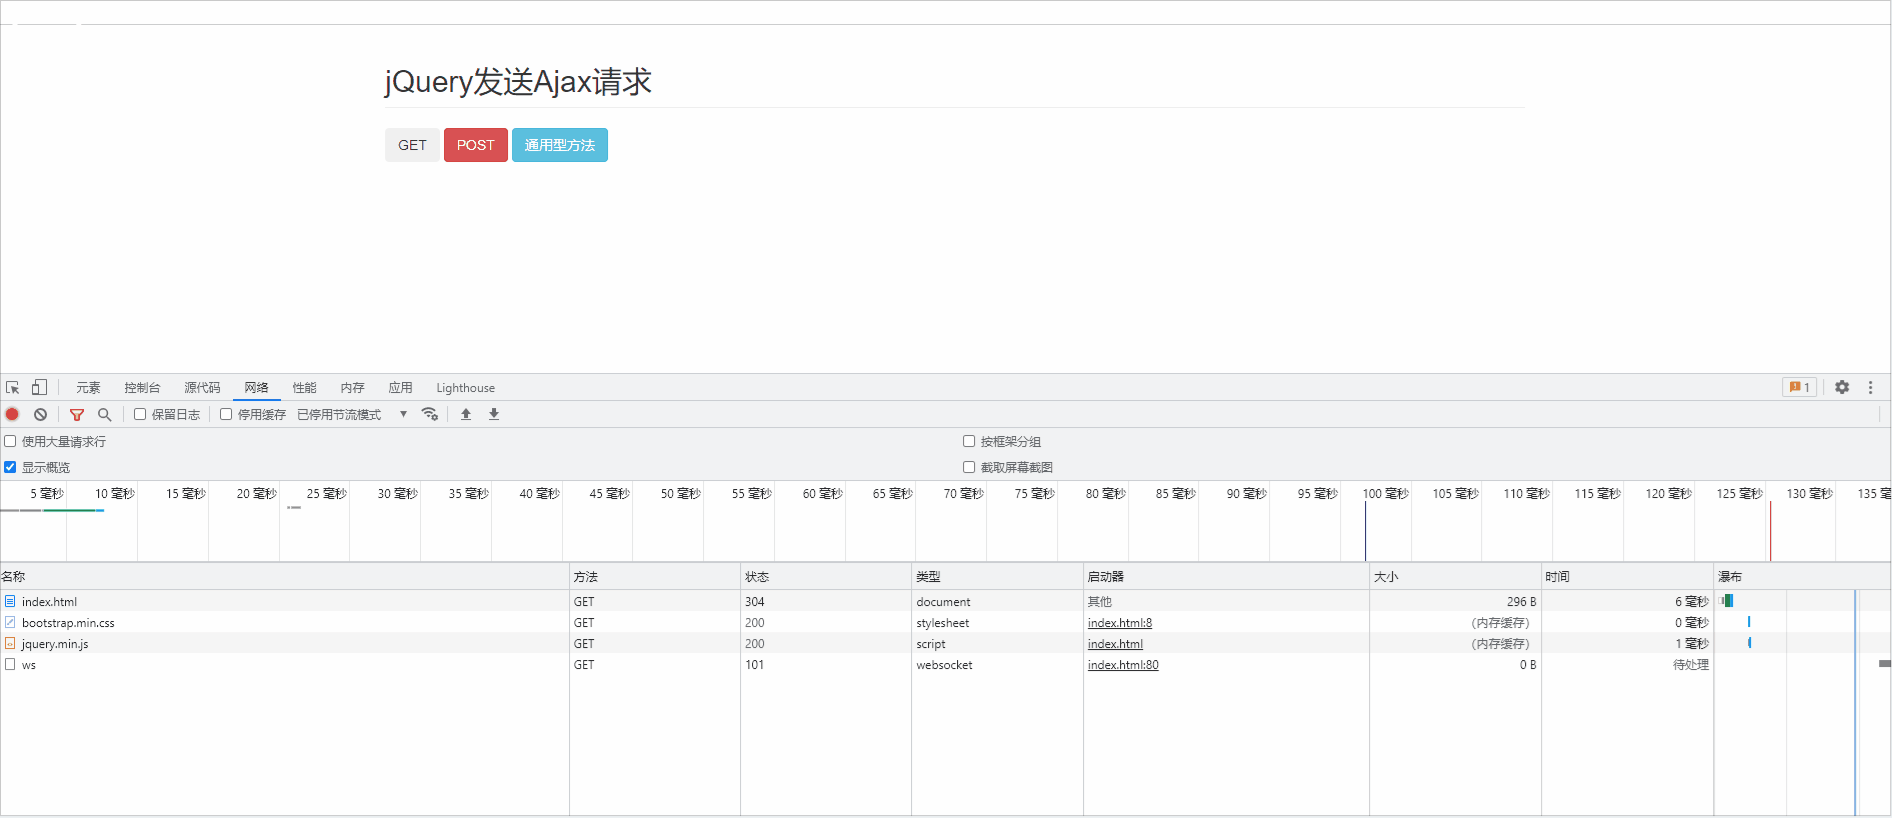Viewport: 1892px width, 818px height.
Task: Uncheck the 显示概览 checkbox
Action: [11, 467]
